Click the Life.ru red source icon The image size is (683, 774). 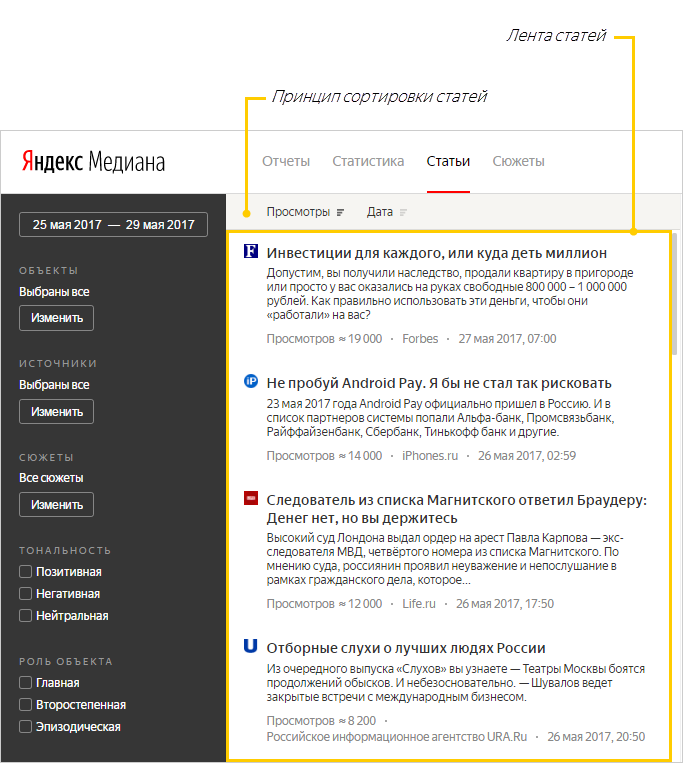pos(251,498)
